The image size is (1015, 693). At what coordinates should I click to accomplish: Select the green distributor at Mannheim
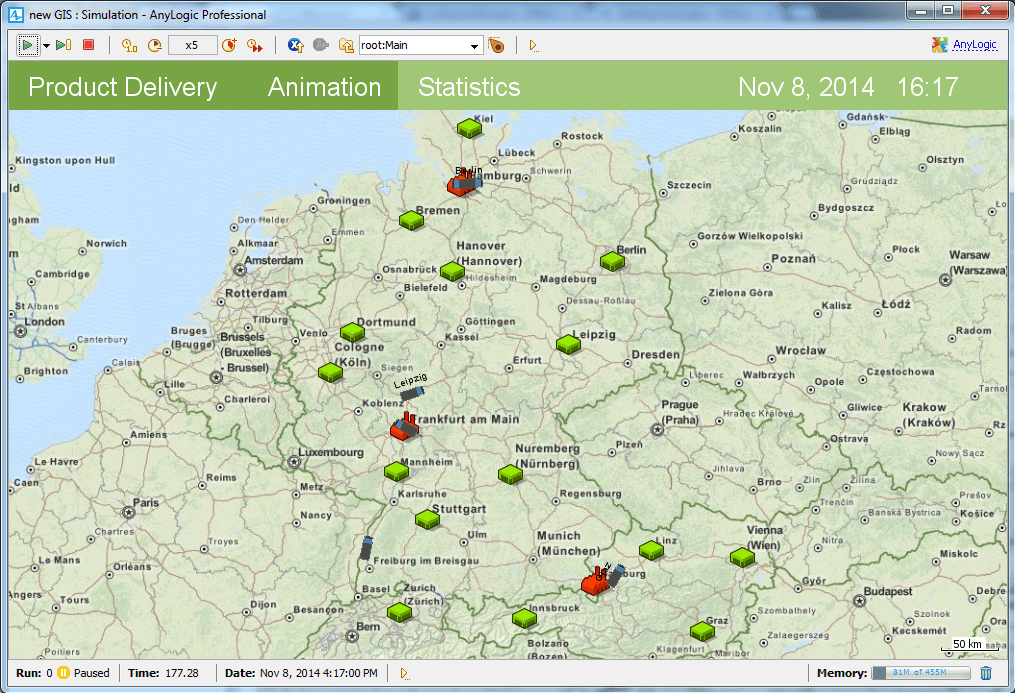pos(396,471)
